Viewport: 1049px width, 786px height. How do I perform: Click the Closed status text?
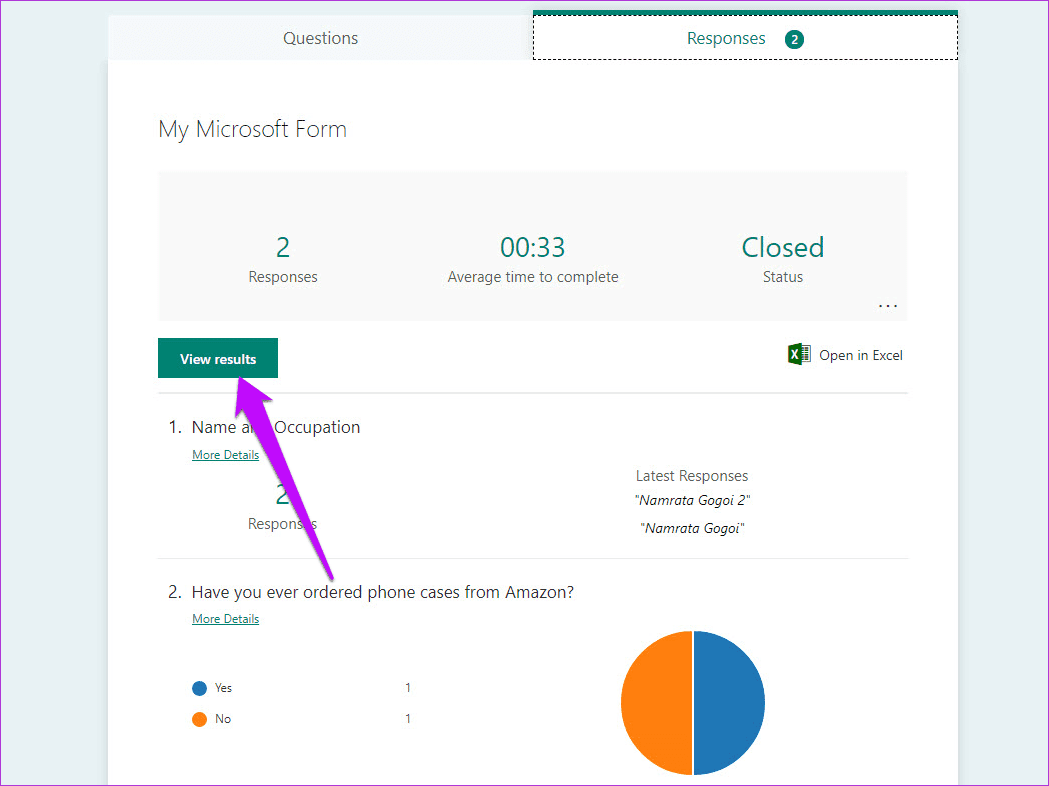[x=783, y=248]
